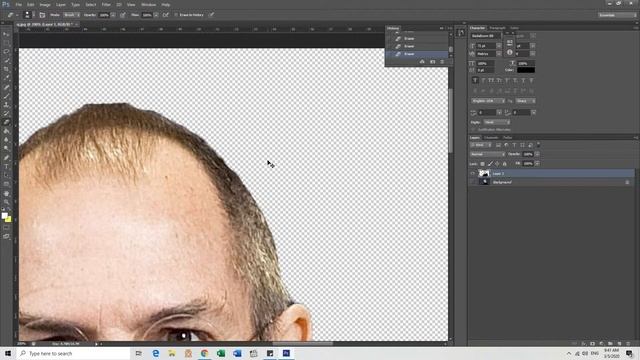Image resolution: width=640 pixels, height=360 pixels.
Task: Select the Path Selection tool
Action: click(x=6, y=175)
